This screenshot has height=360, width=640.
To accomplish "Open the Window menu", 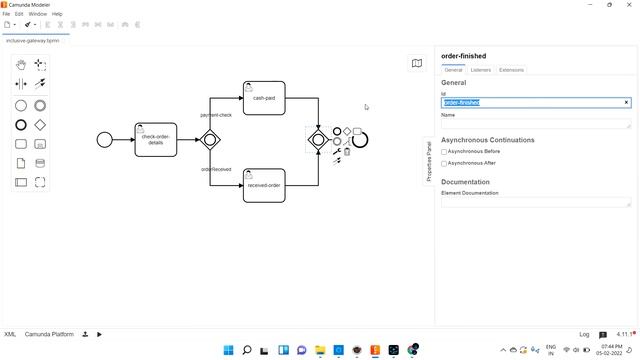I will [38, 14].
